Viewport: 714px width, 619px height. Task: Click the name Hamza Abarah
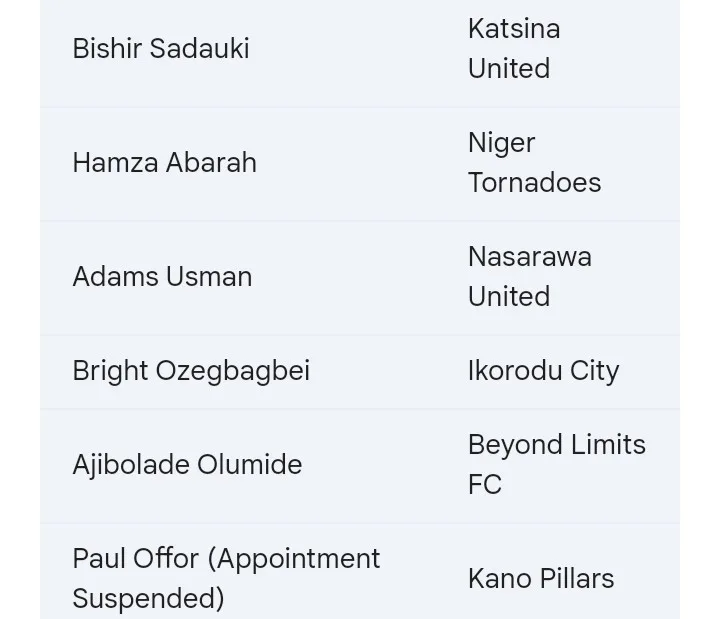[164, 163]
